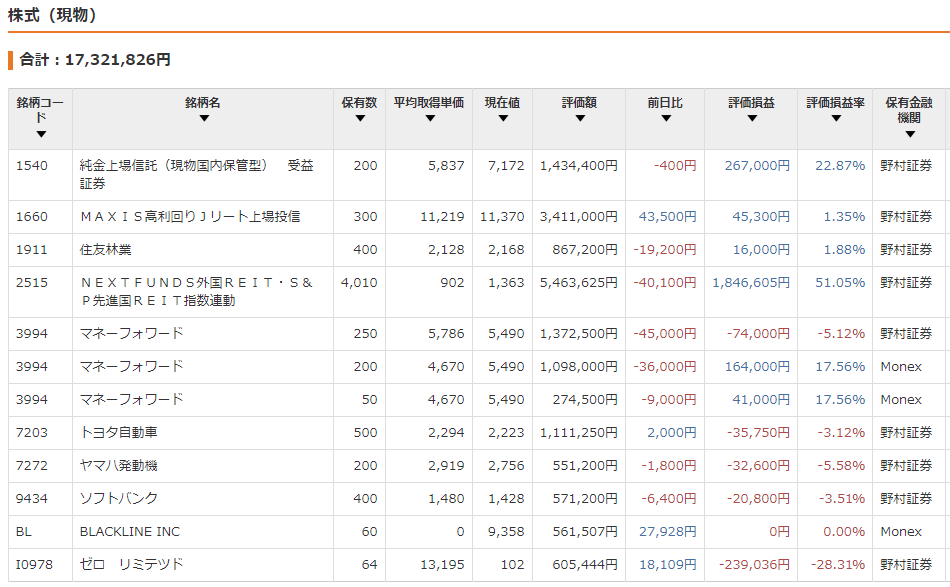Sort by 保有数 column arrow
The height and width of the screenshot is (587, 950).
pyautogui.click(x=360, y=118)
